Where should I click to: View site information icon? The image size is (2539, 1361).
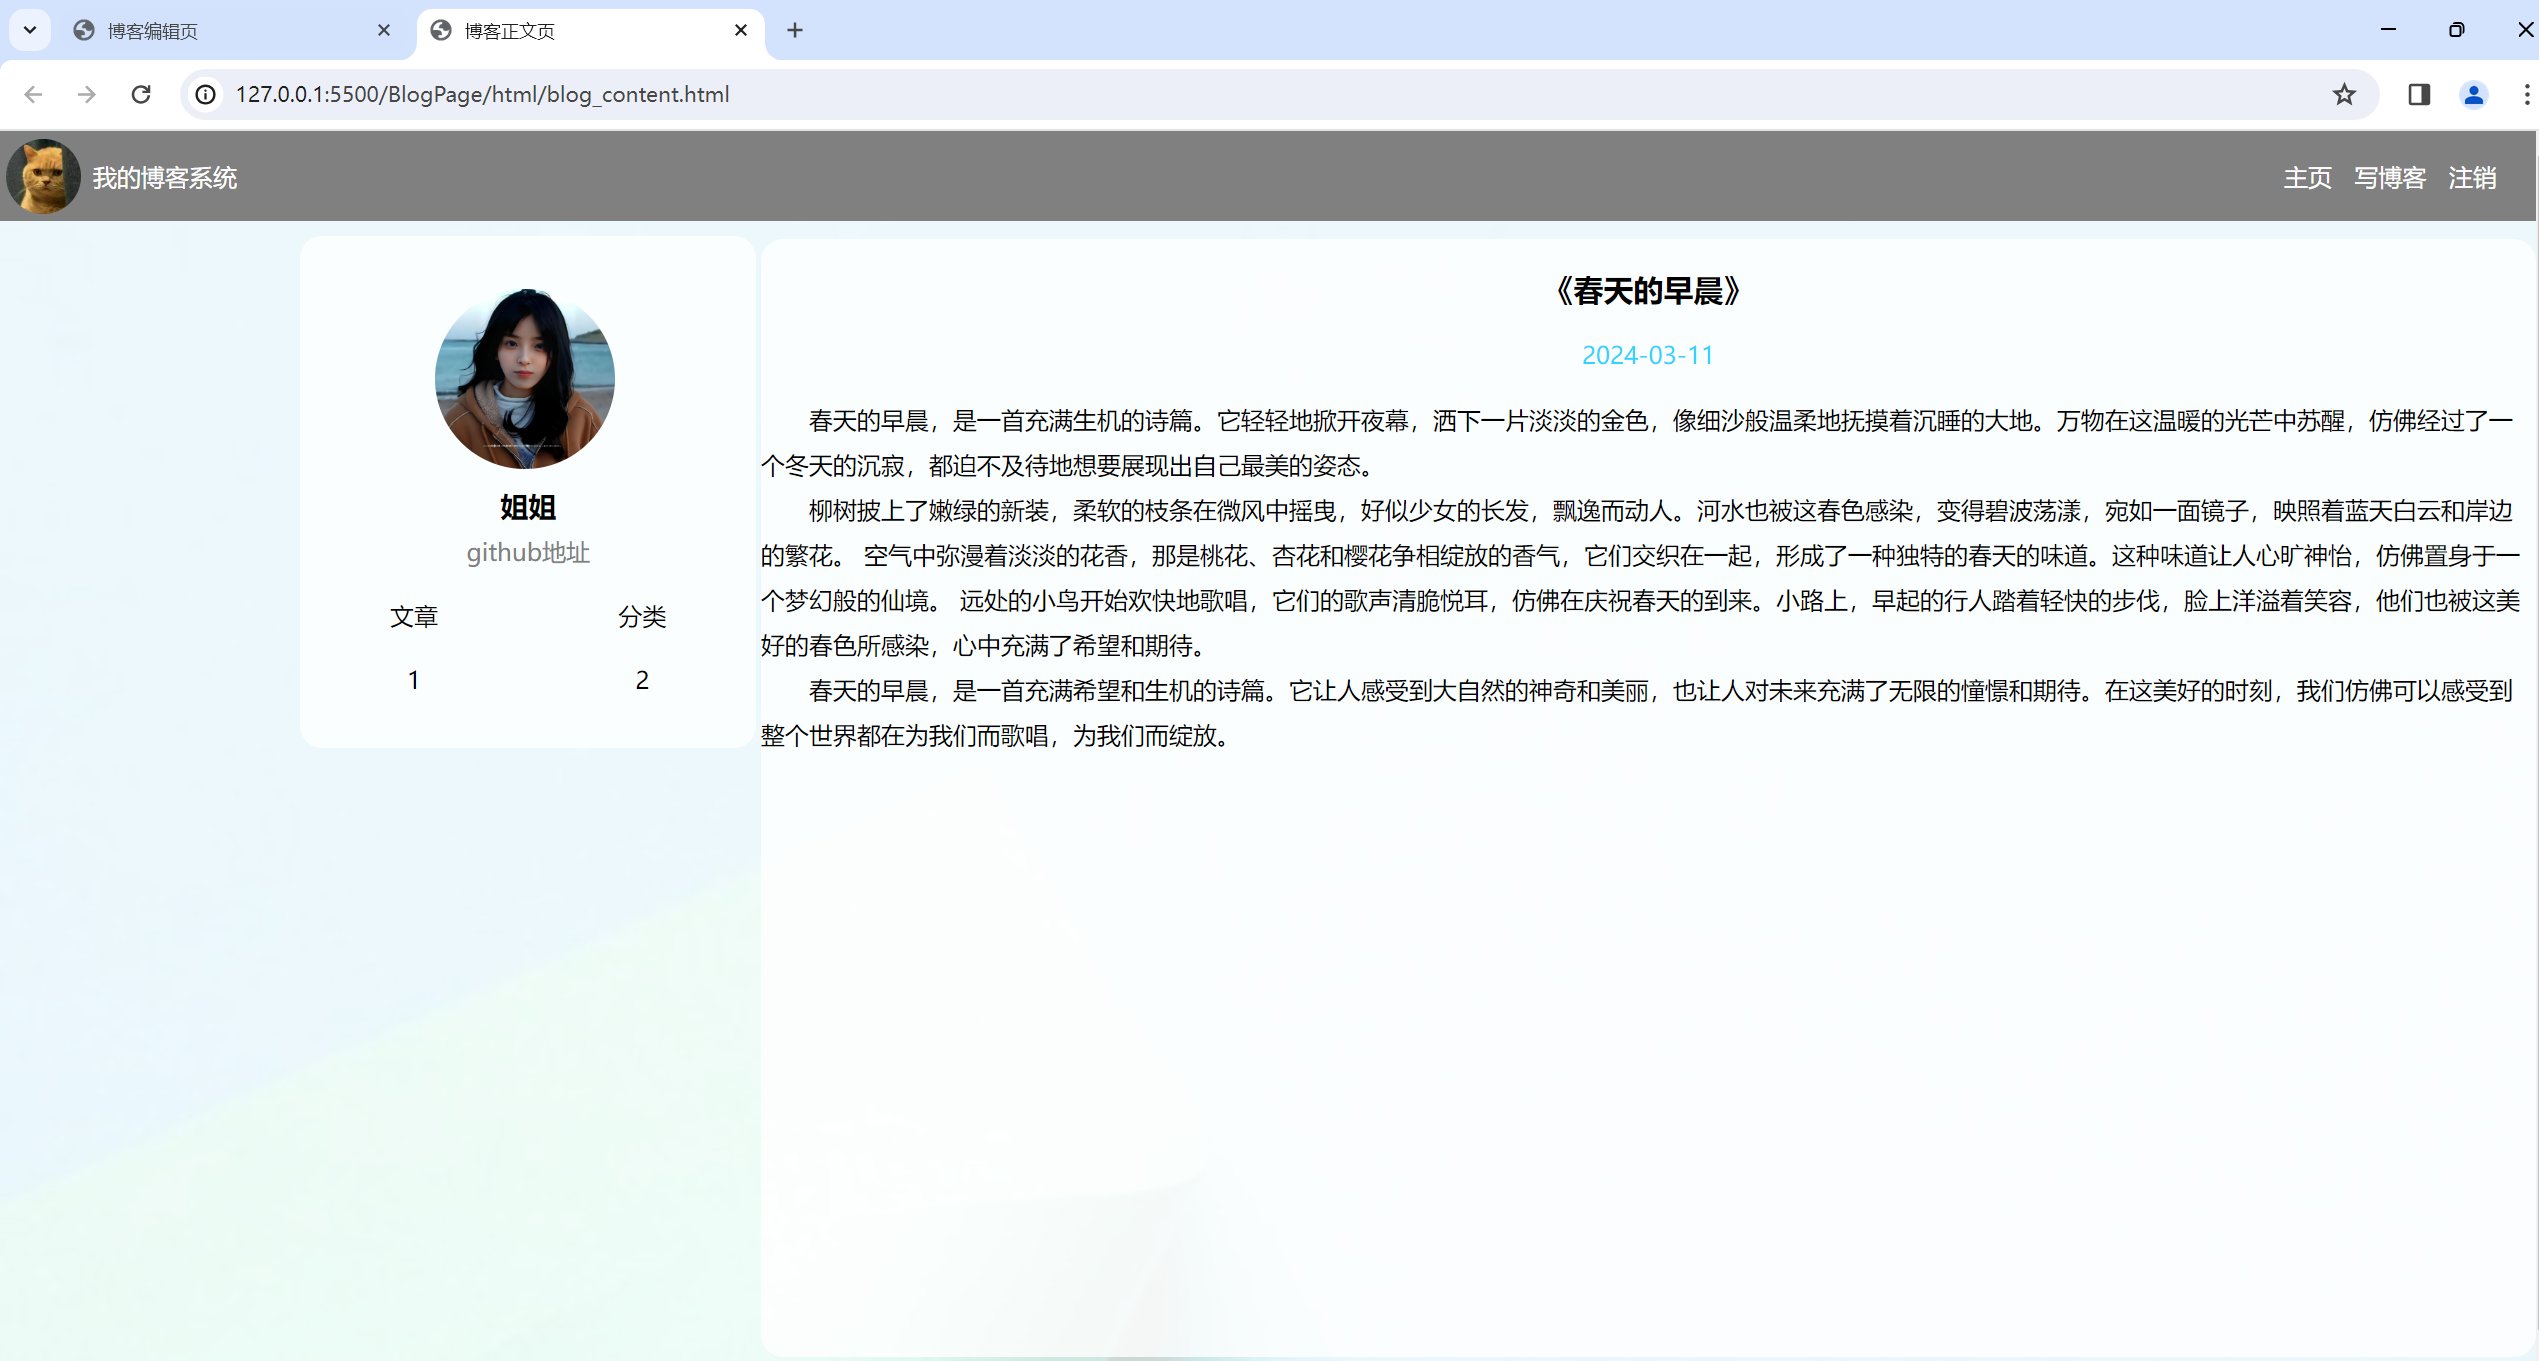tap(205, 94)
